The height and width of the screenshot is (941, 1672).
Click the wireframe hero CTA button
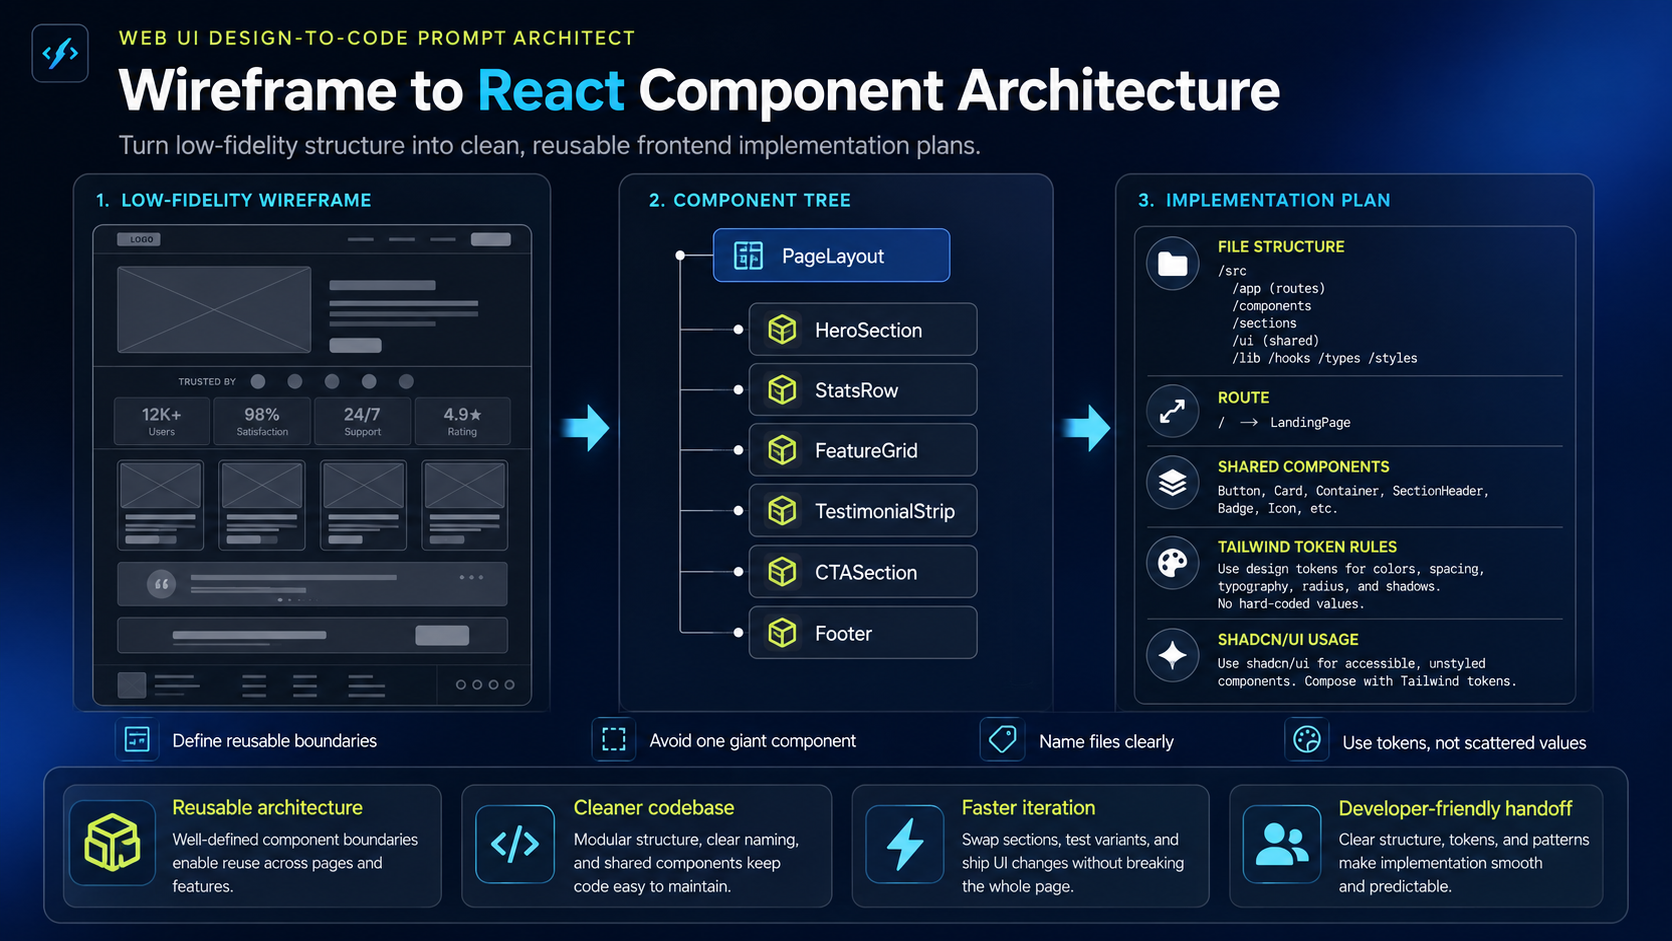(355, 346)
